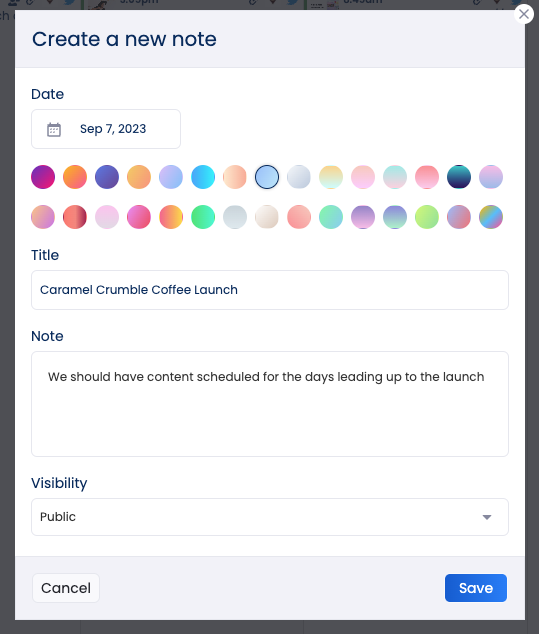Choose the bright cyan-blue color swatch
Screen dimensions: 539x634
[203, 177]
